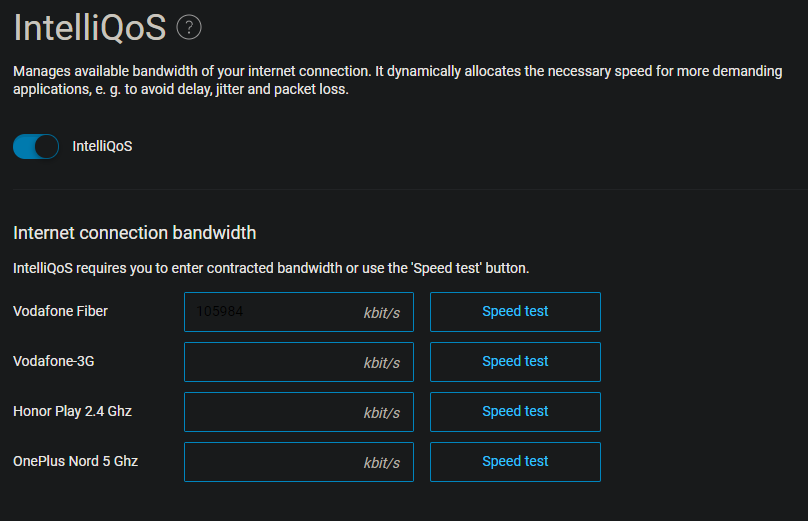
Task: Click the Vodafone-3G bandwidth input field
Action: pos(299,362)
